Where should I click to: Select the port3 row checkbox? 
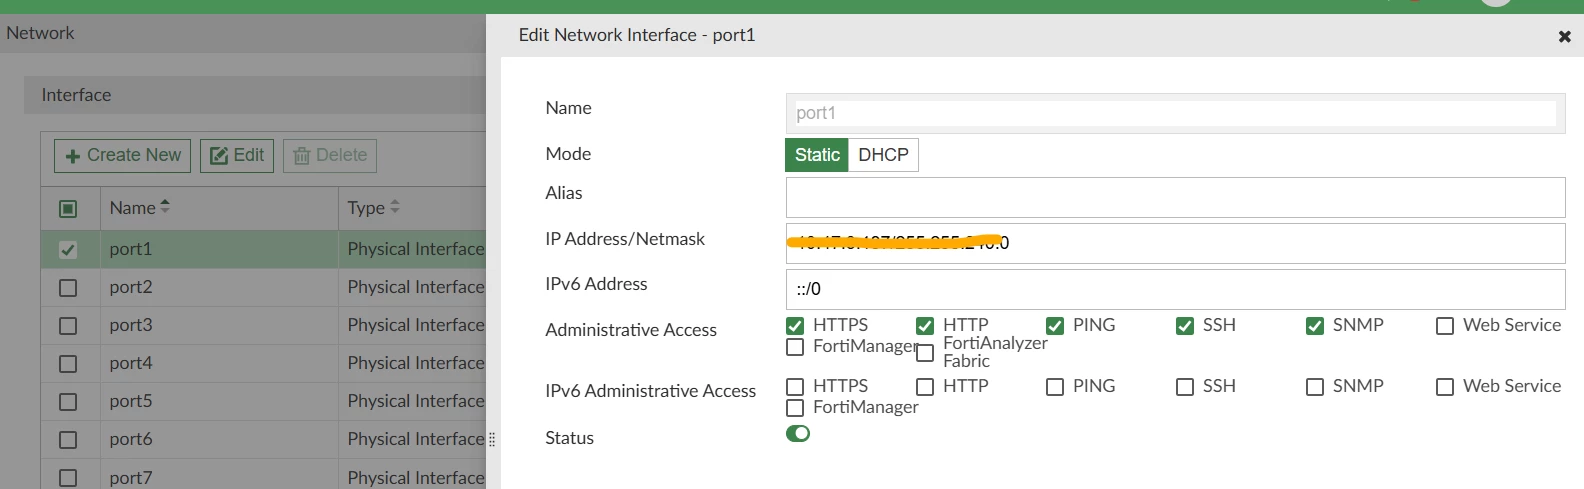(x=68, y=325)
